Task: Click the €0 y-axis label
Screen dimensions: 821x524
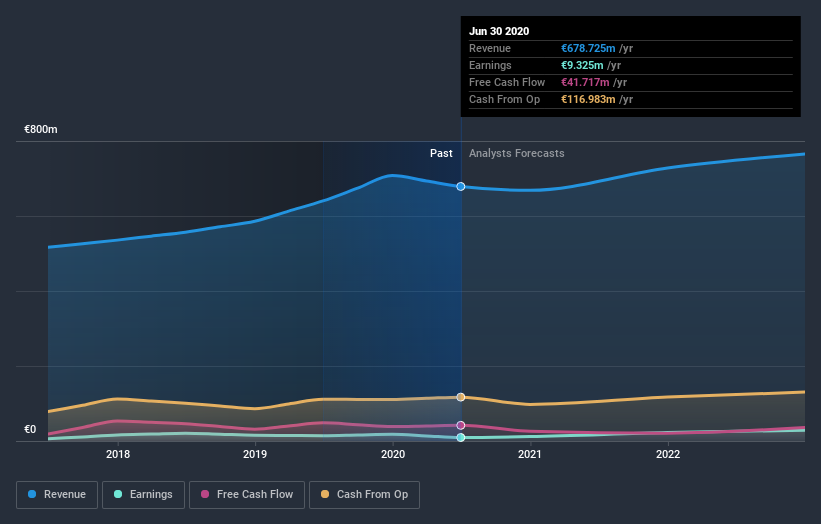Action: click(x=30, y=429)
